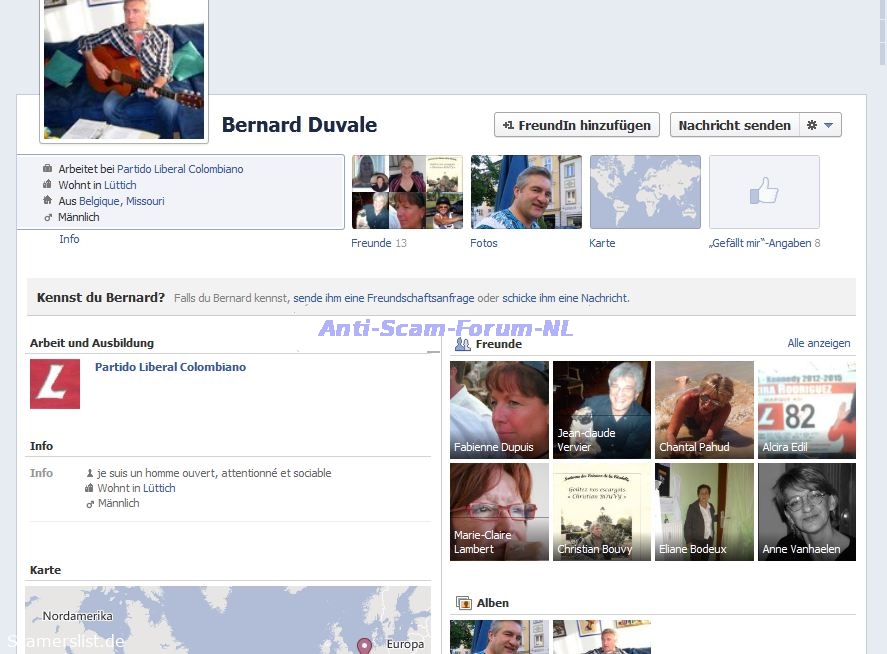Click sende ihm eine Freundschaftsanfrage link
The width and height of the screenshot is (887, 654).
pyautogui.click(x=383, y=298)
